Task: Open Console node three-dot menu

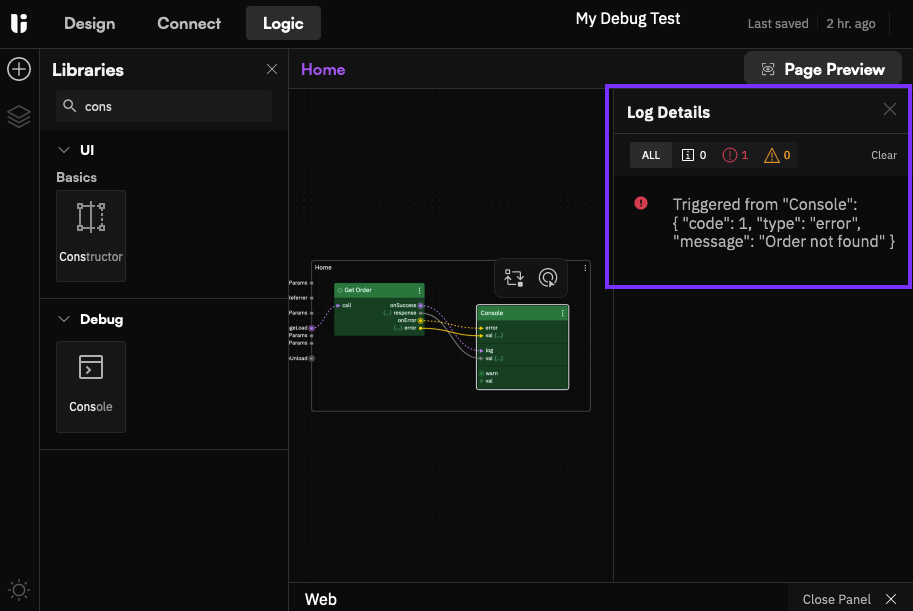Action: 563,313
